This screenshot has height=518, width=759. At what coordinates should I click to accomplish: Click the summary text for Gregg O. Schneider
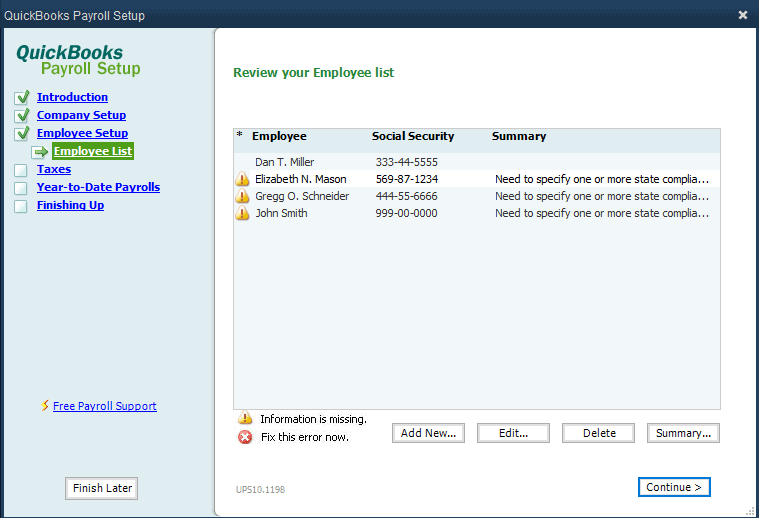point(602,196)
